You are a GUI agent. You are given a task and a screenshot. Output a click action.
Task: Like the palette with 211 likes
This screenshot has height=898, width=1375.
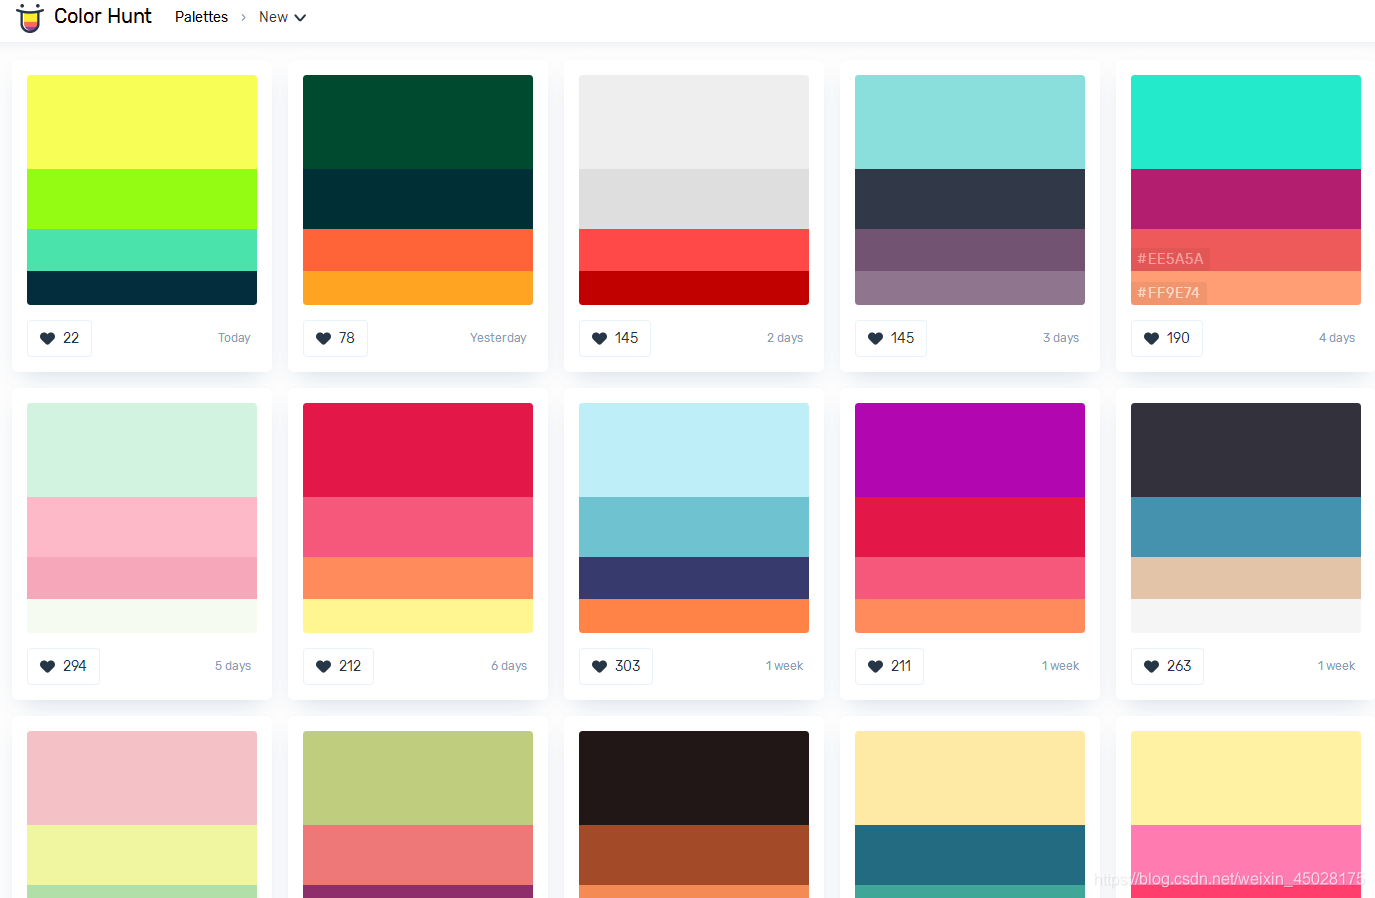click(889, 666)
